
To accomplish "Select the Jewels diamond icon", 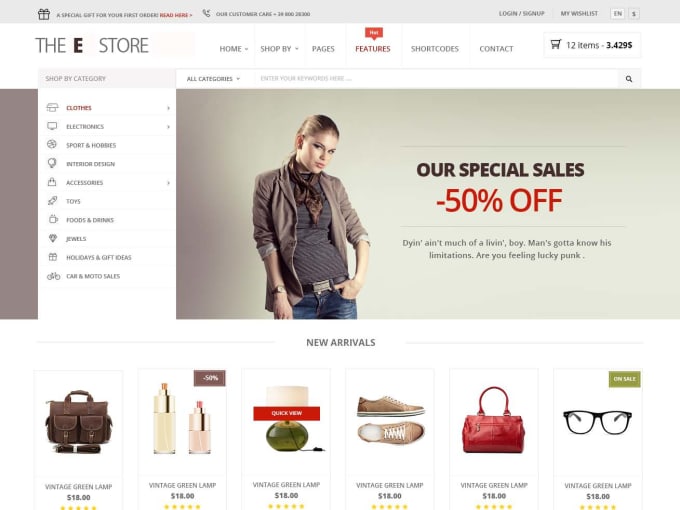I will coord(52,238).
